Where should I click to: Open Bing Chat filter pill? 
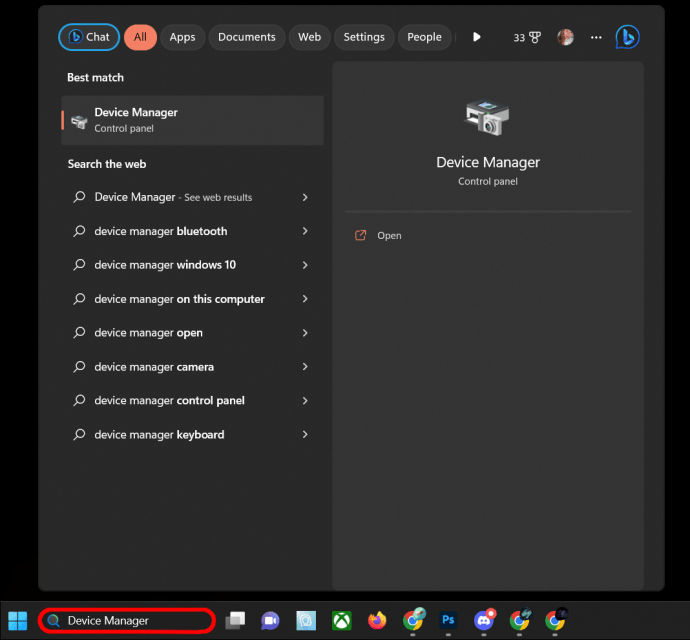pos(89,37)
